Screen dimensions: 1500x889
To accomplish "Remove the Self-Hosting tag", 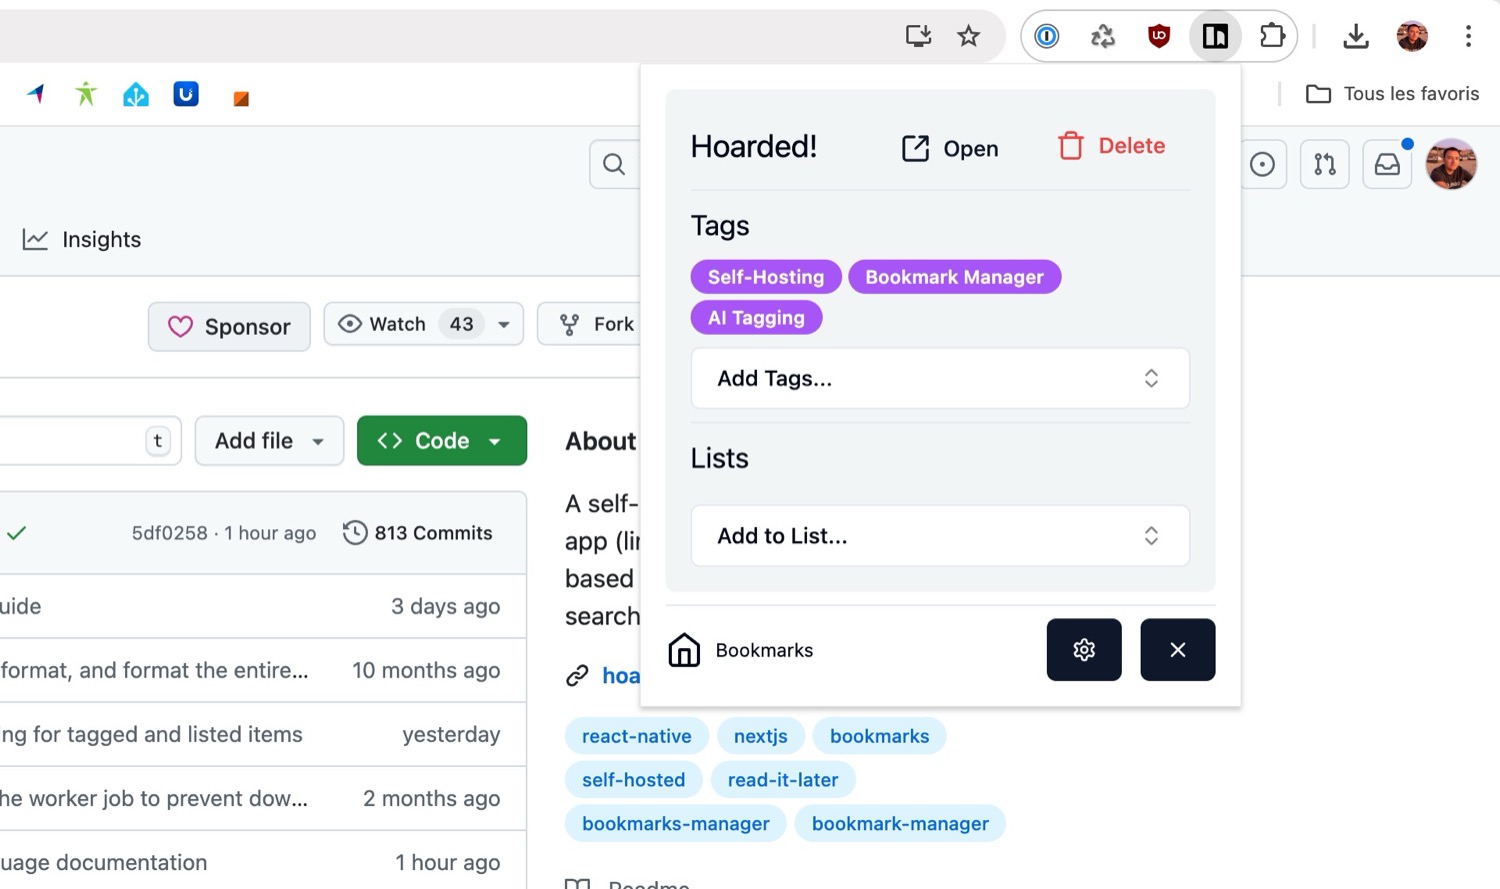I will click(x=765, y=277).
